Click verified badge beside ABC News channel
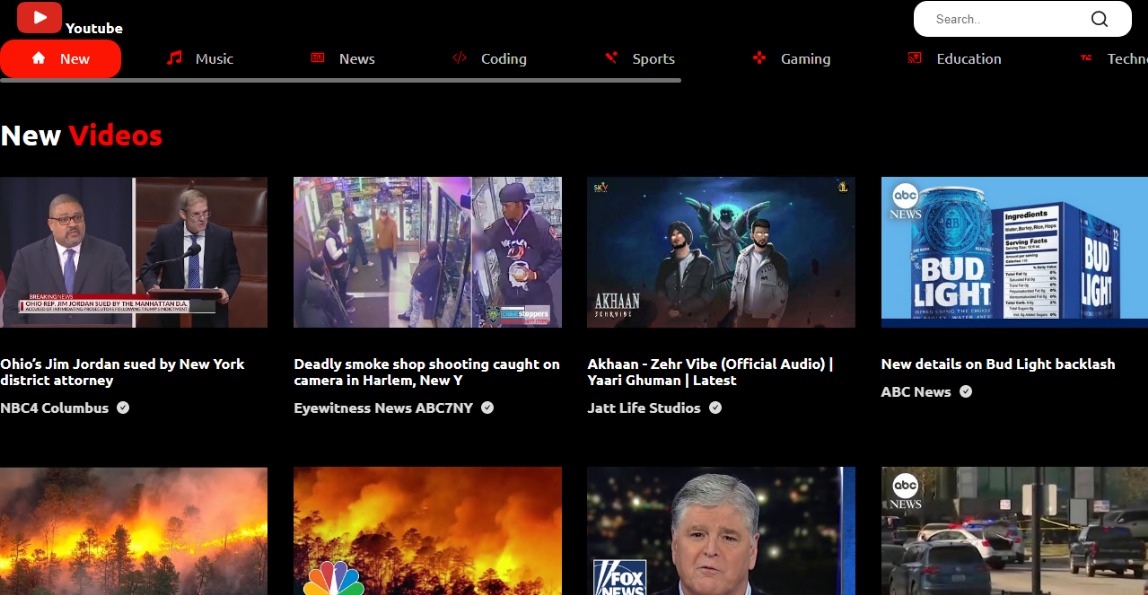1148x595 pixels. point(966,392)
